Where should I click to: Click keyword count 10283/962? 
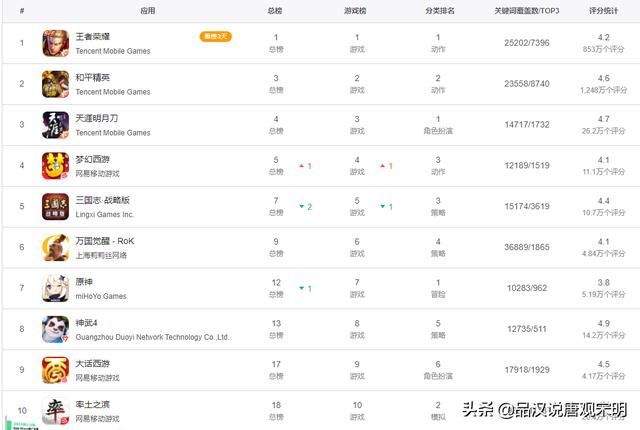(x=527, y=288)
